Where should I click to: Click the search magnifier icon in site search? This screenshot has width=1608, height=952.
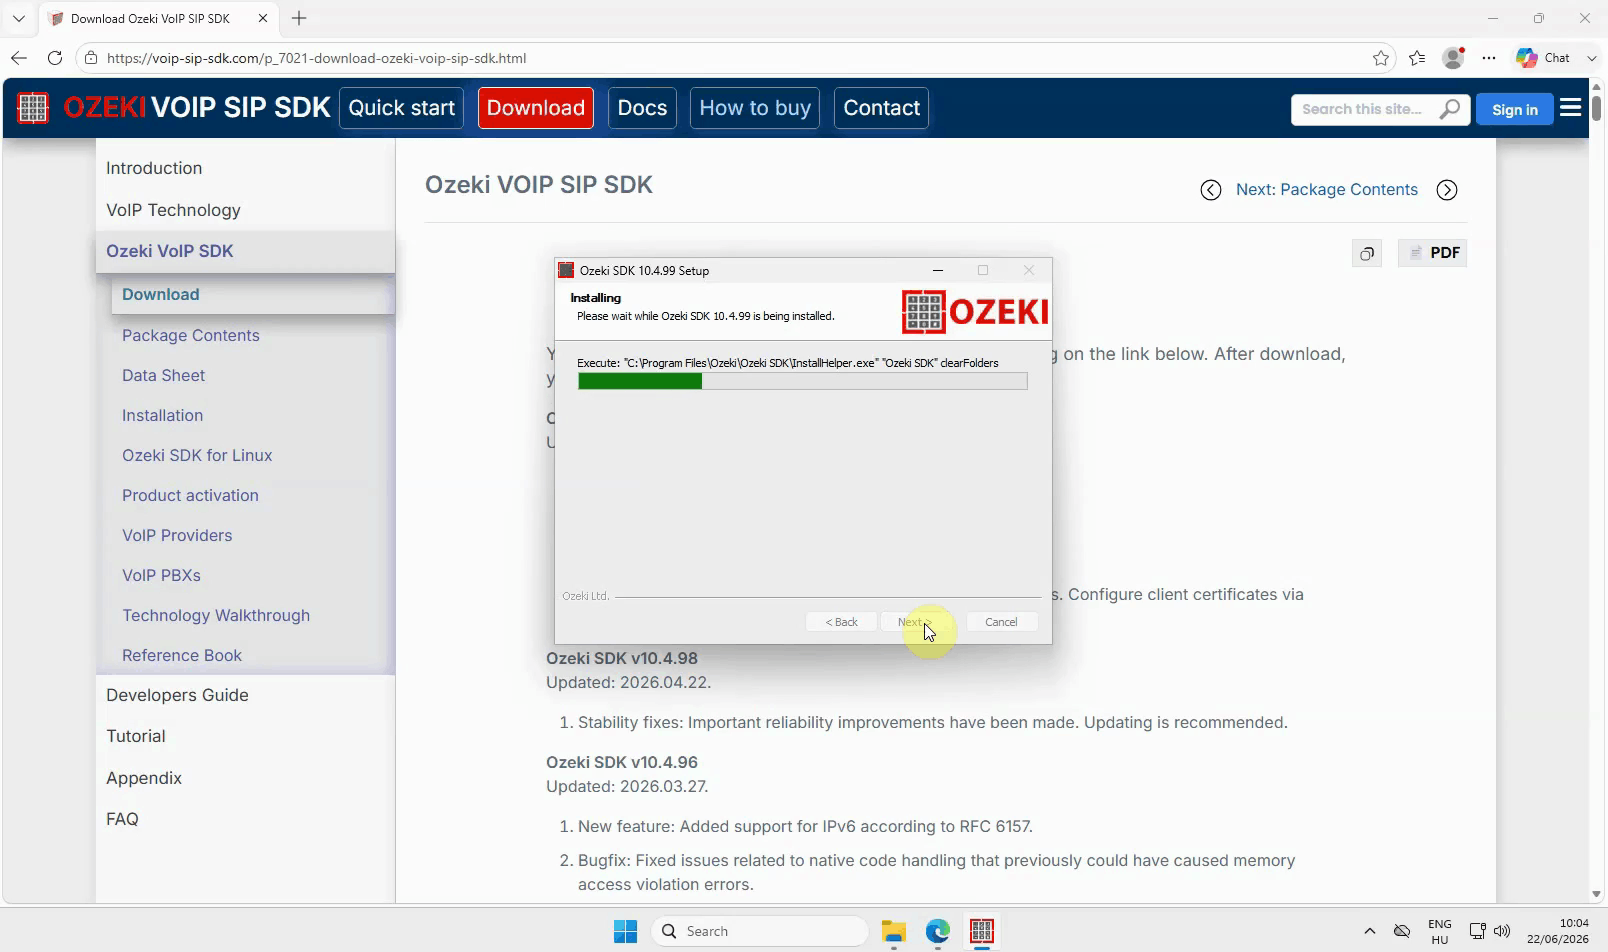[x=1449, y=109]
